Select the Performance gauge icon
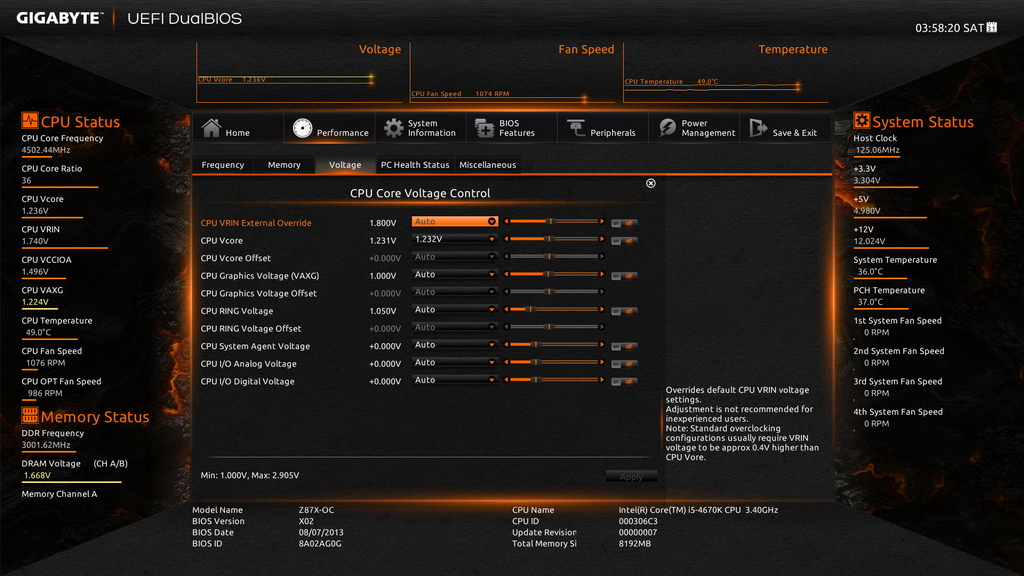This screenshot has height=576, width=1024. click(x=302, y=128)
